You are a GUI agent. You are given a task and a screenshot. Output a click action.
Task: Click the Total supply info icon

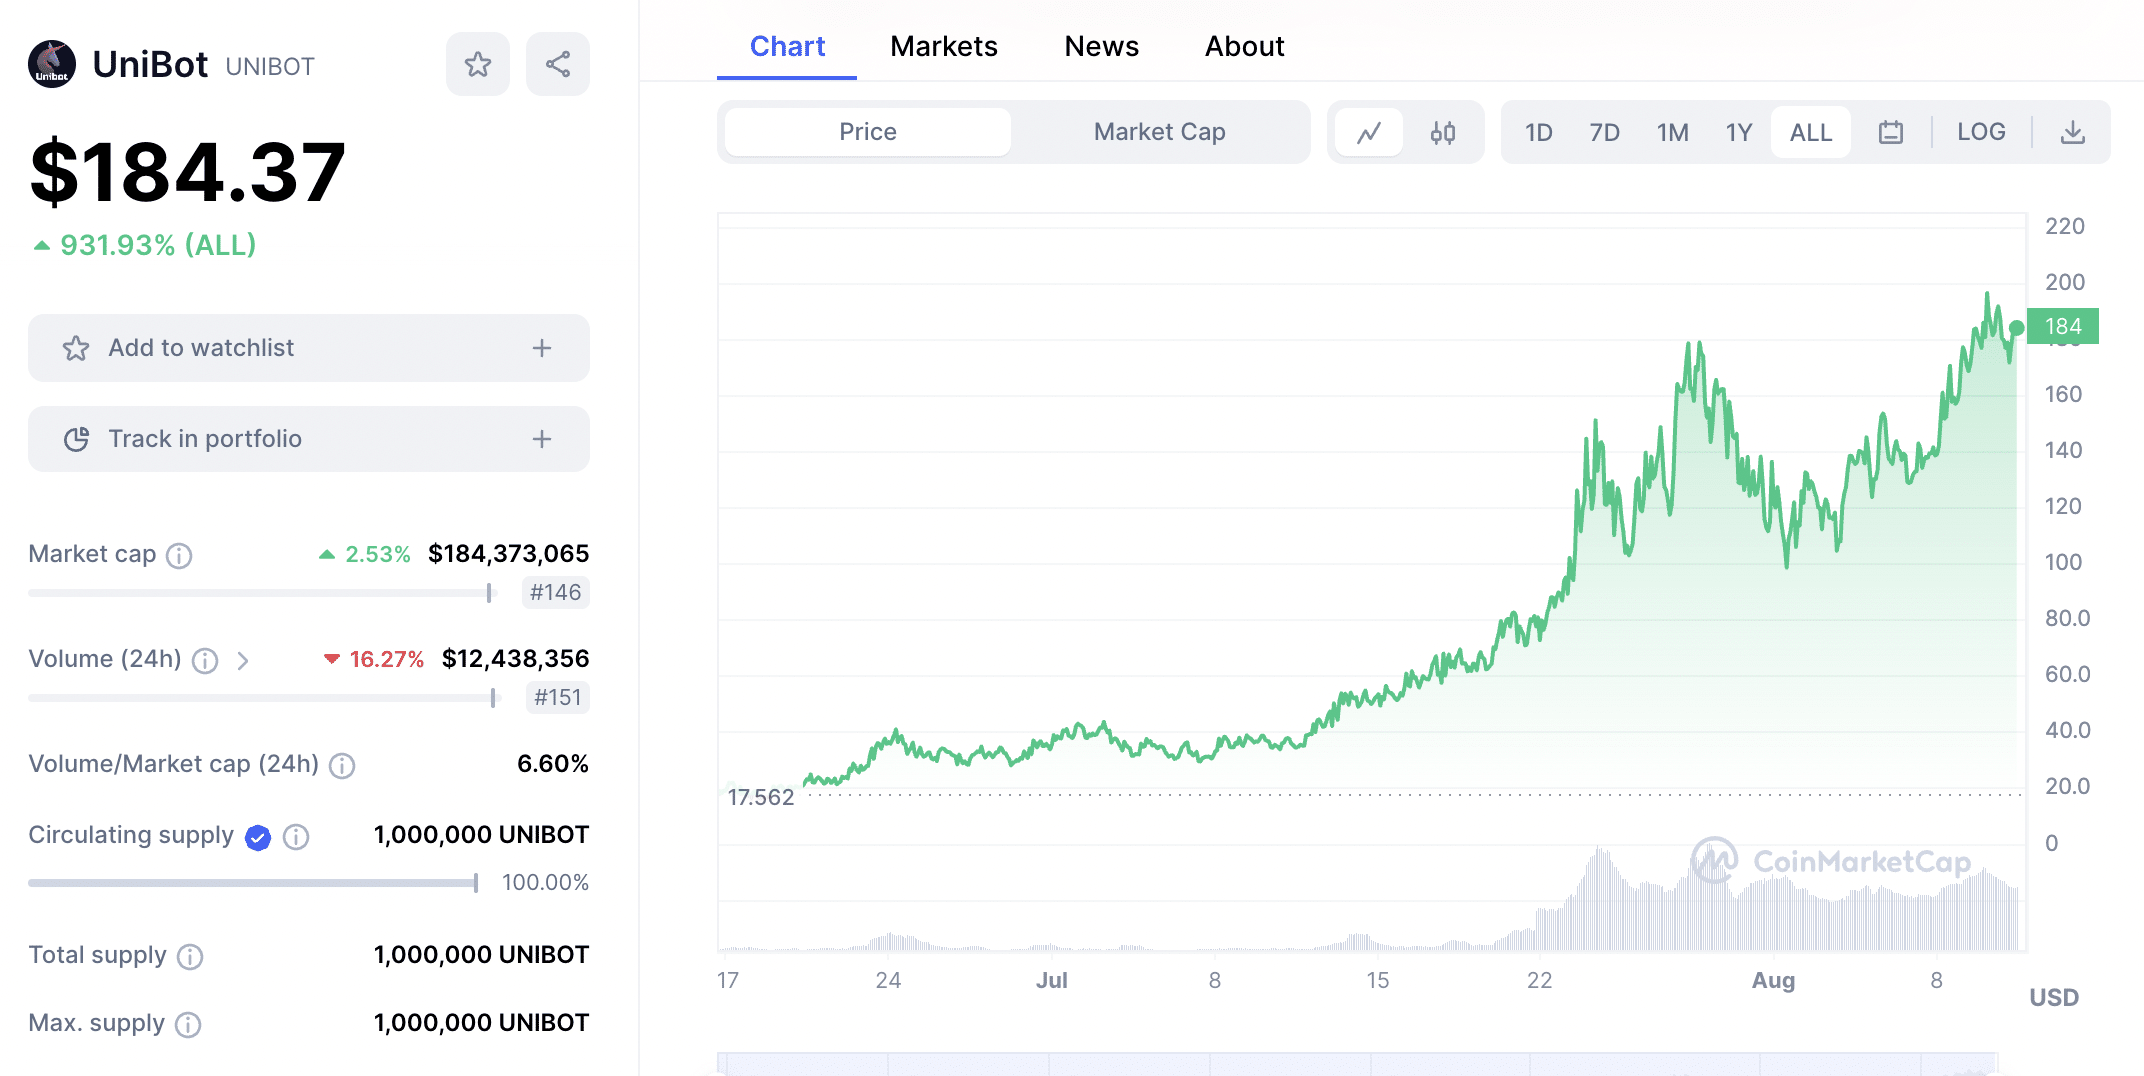click(190, 956)
